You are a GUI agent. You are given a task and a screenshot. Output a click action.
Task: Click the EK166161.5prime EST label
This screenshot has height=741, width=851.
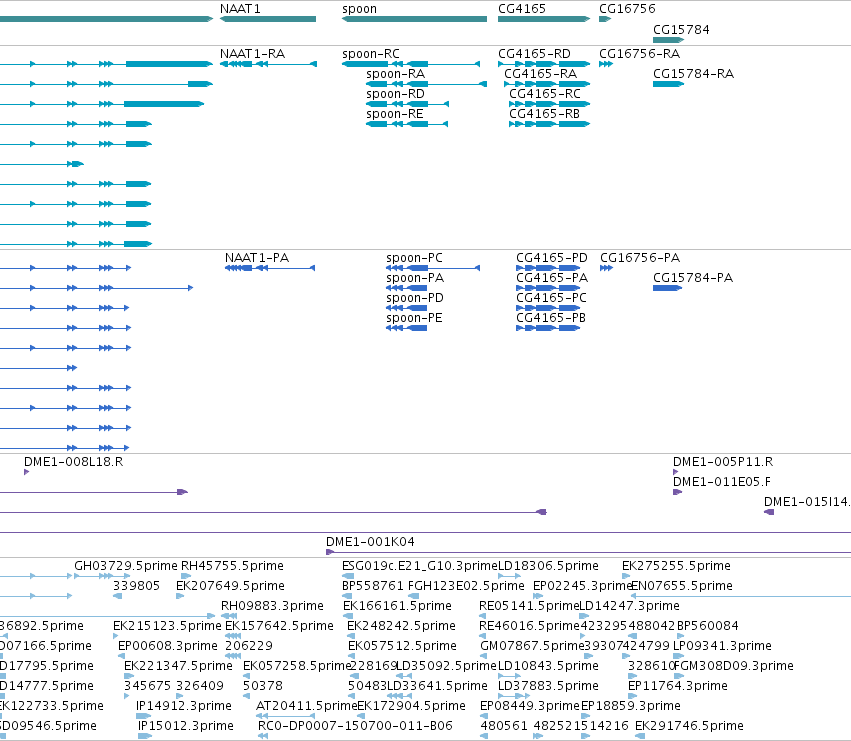pos(397,606)
